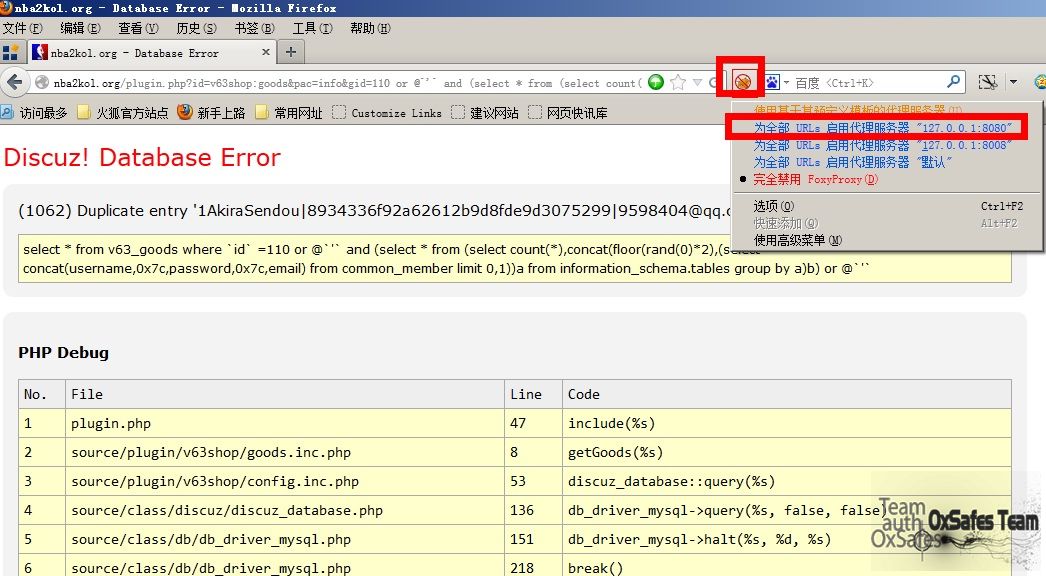
Task: Click the globe site identity icon
Action: (43, 83)
